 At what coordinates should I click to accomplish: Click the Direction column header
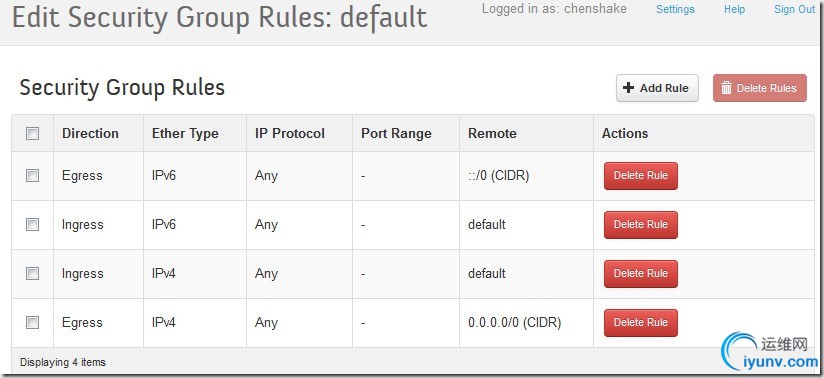click(x=90, y=134)
